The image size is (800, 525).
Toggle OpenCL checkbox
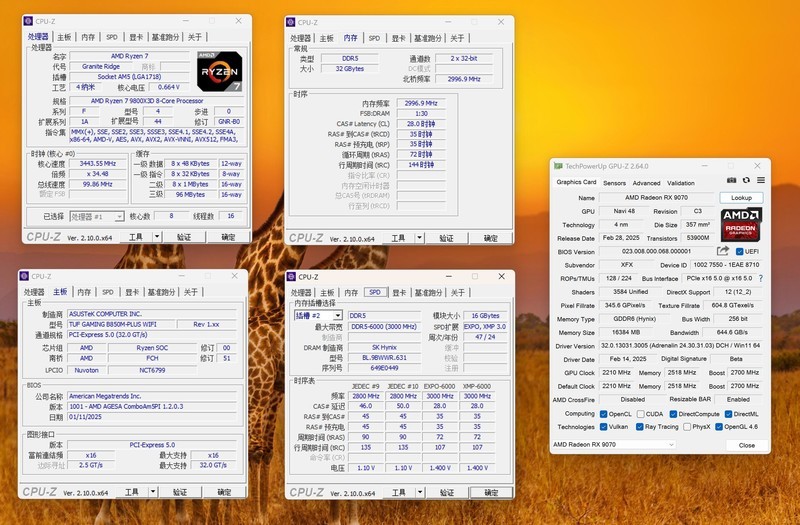click(x=604, y=414)
